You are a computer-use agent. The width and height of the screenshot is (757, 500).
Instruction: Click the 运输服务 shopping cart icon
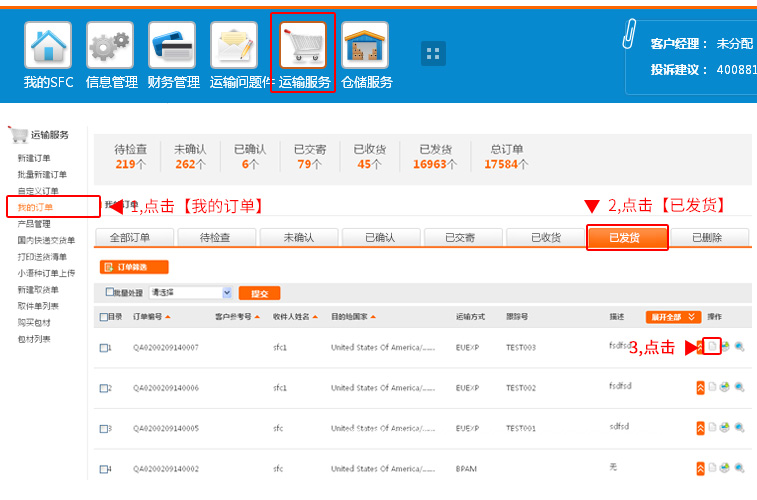303,46
